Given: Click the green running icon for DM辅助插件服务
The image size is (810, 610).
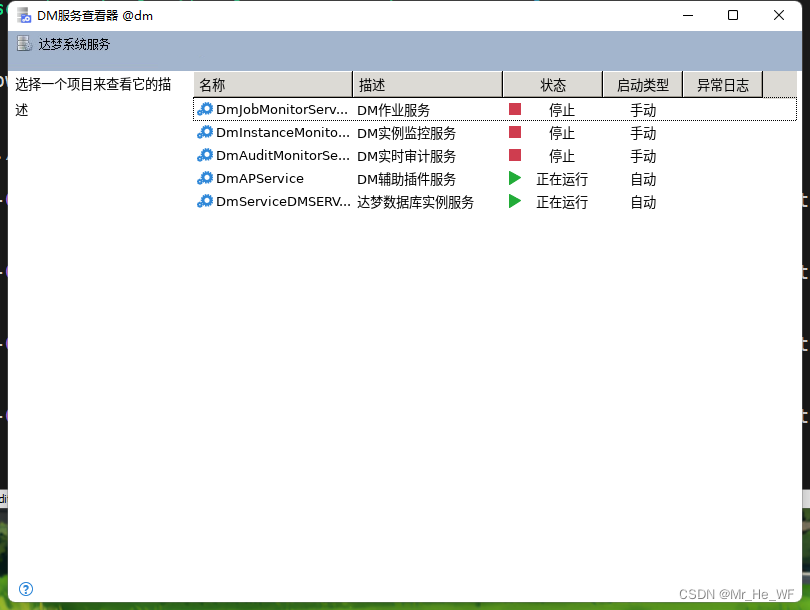Looking at the screenshot, I should 515,178.
